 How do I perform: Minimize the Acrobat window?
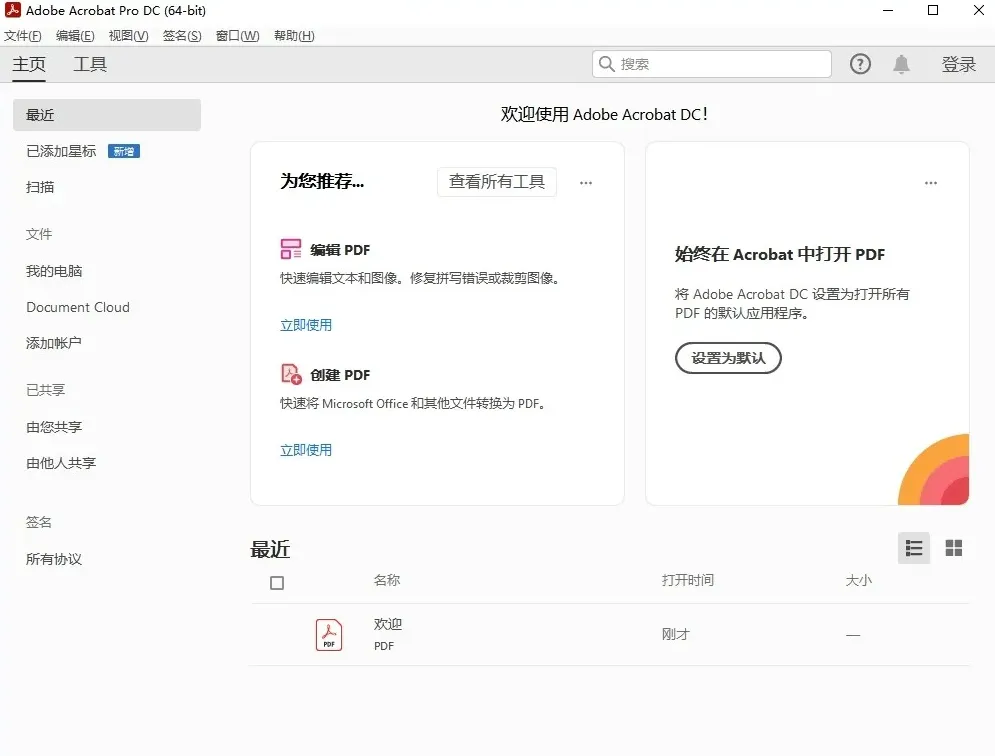point(888,10)
